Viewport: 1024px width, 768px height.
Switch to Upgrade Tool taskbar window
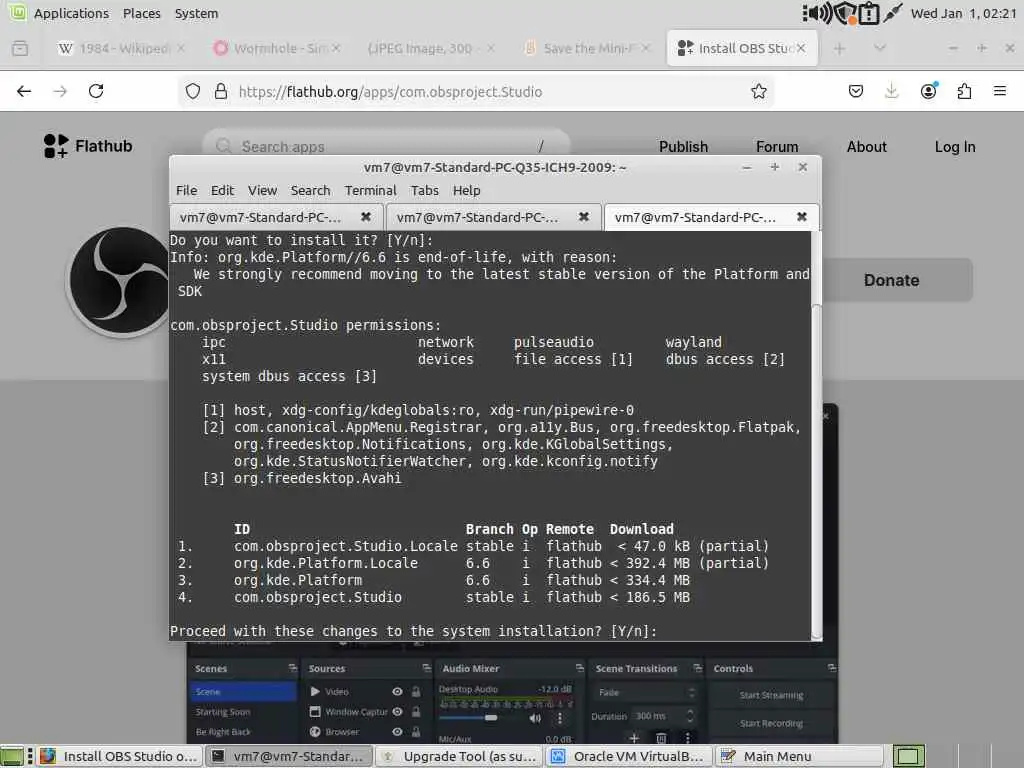[460, 756]
